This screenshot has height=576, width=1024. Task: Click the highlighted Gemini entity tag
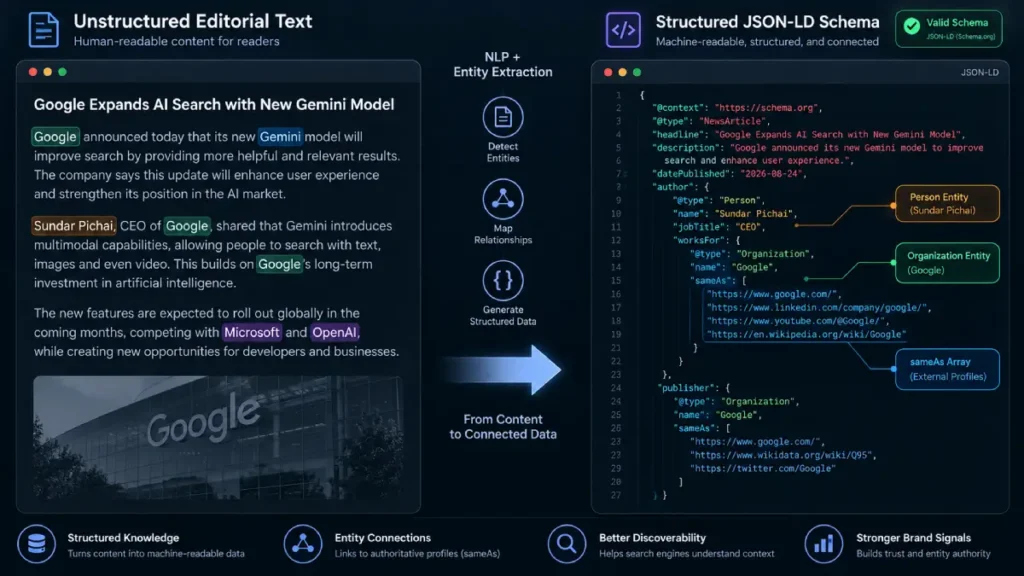coord(280,136)
